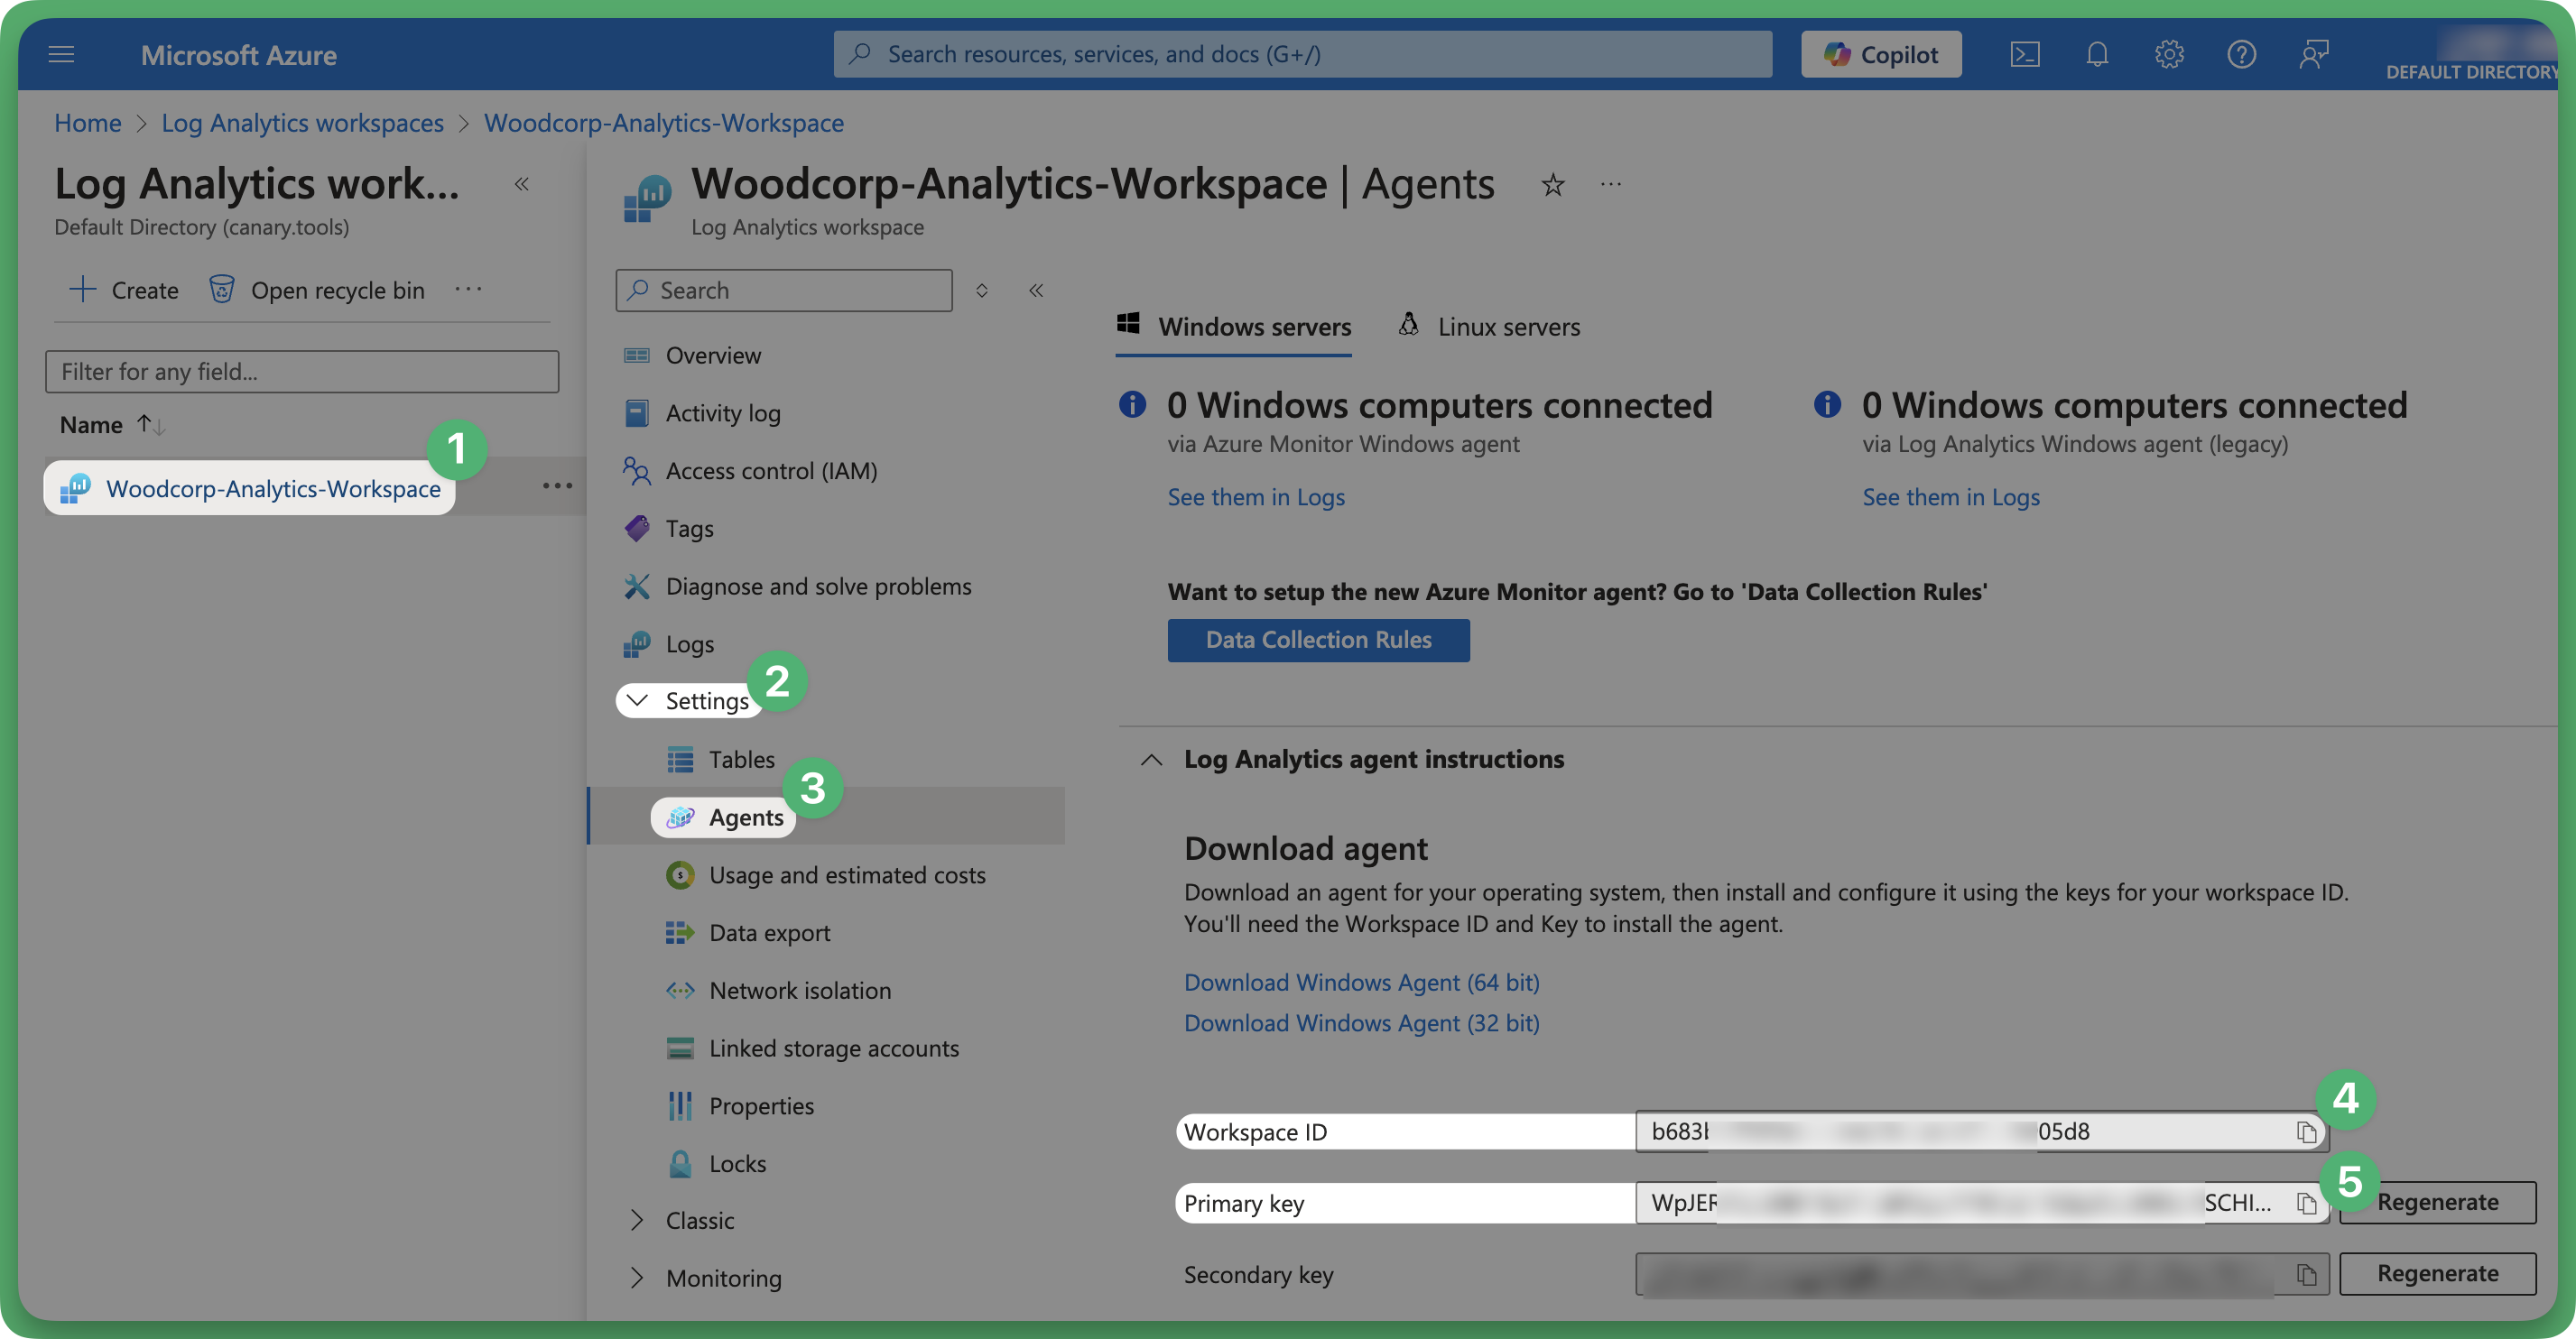Collapse the Log Analytics workspaces list pane

521,184
